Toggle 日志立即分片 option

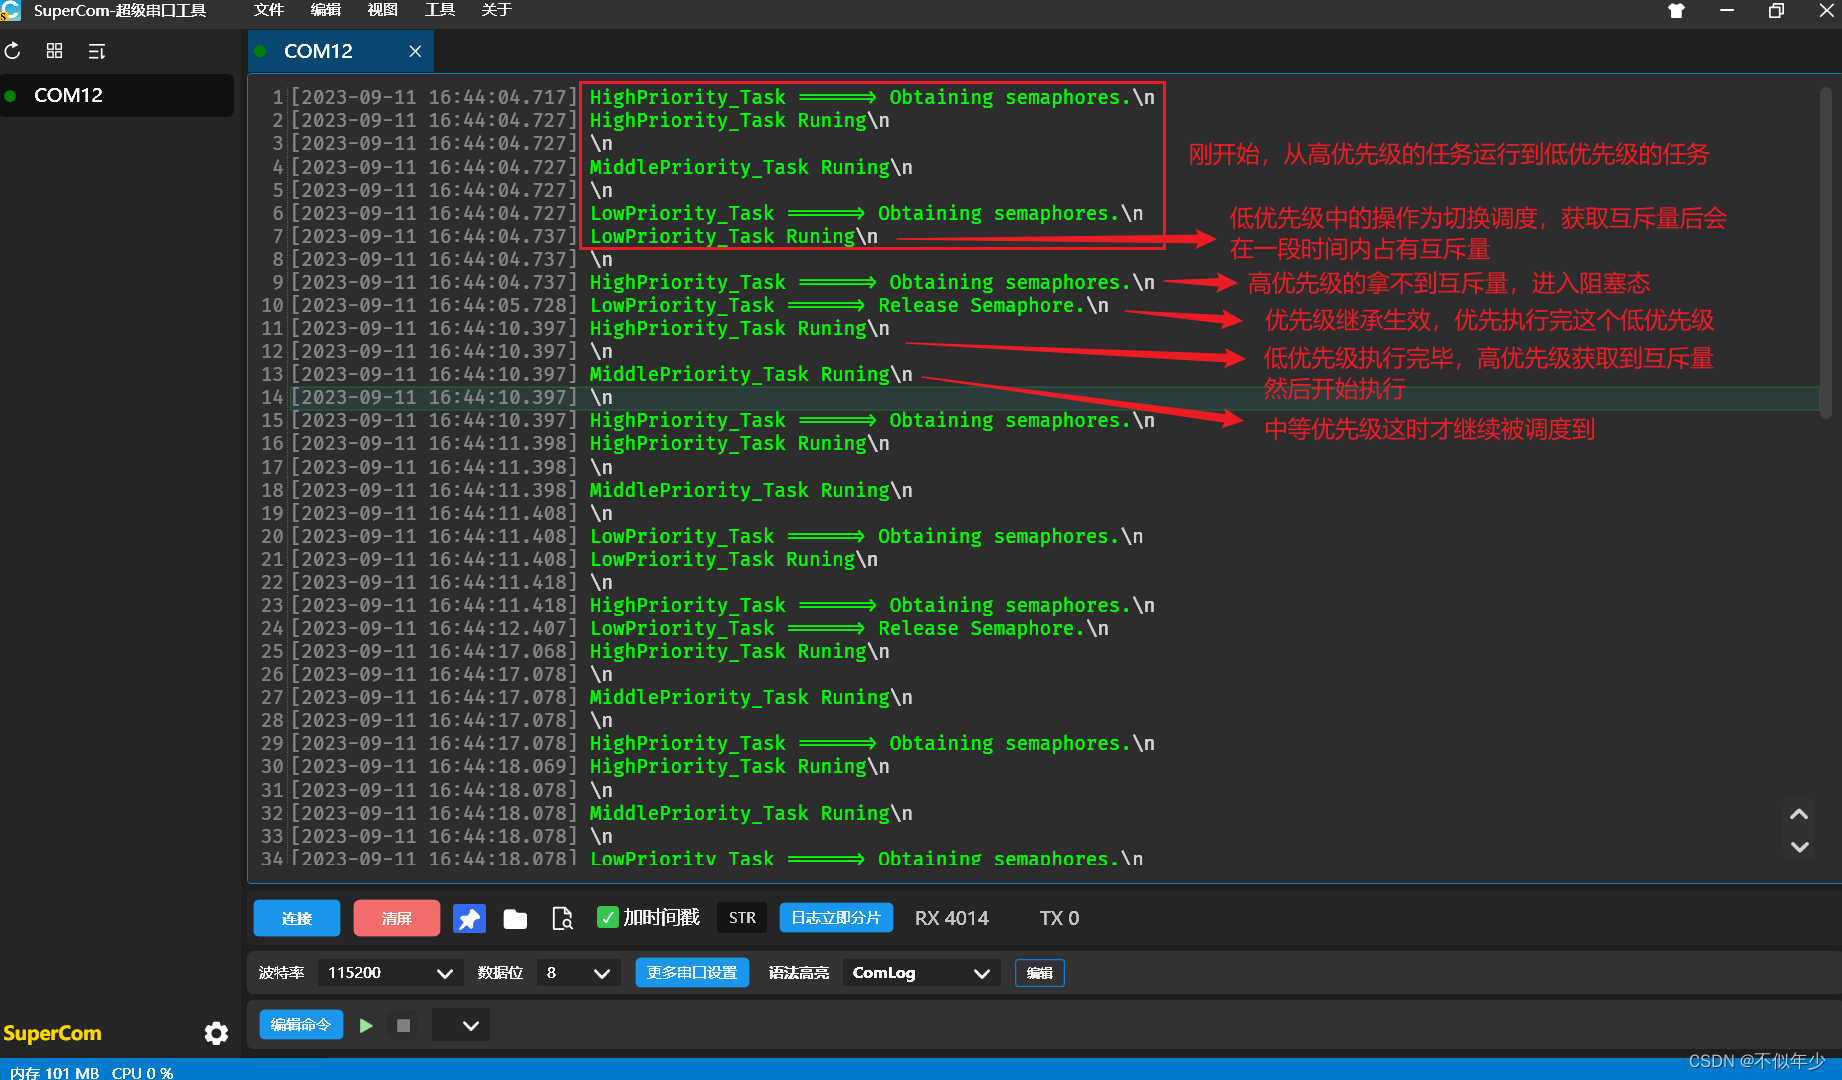[x=836, y=918]
